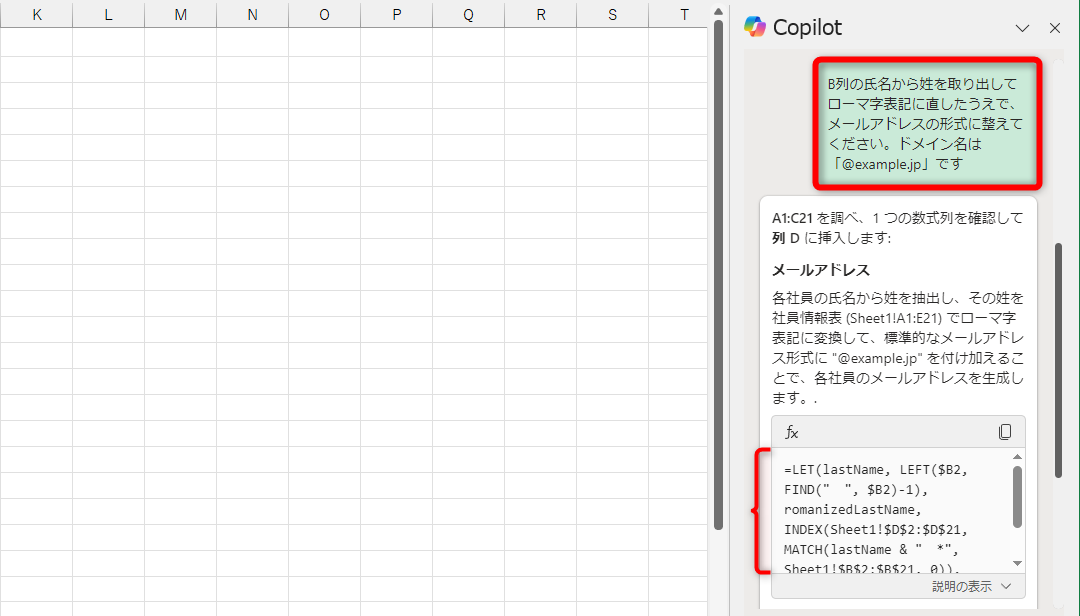1080x616 pixels.
Task: Close the Copilot pane
Action: pos(1055,28)
